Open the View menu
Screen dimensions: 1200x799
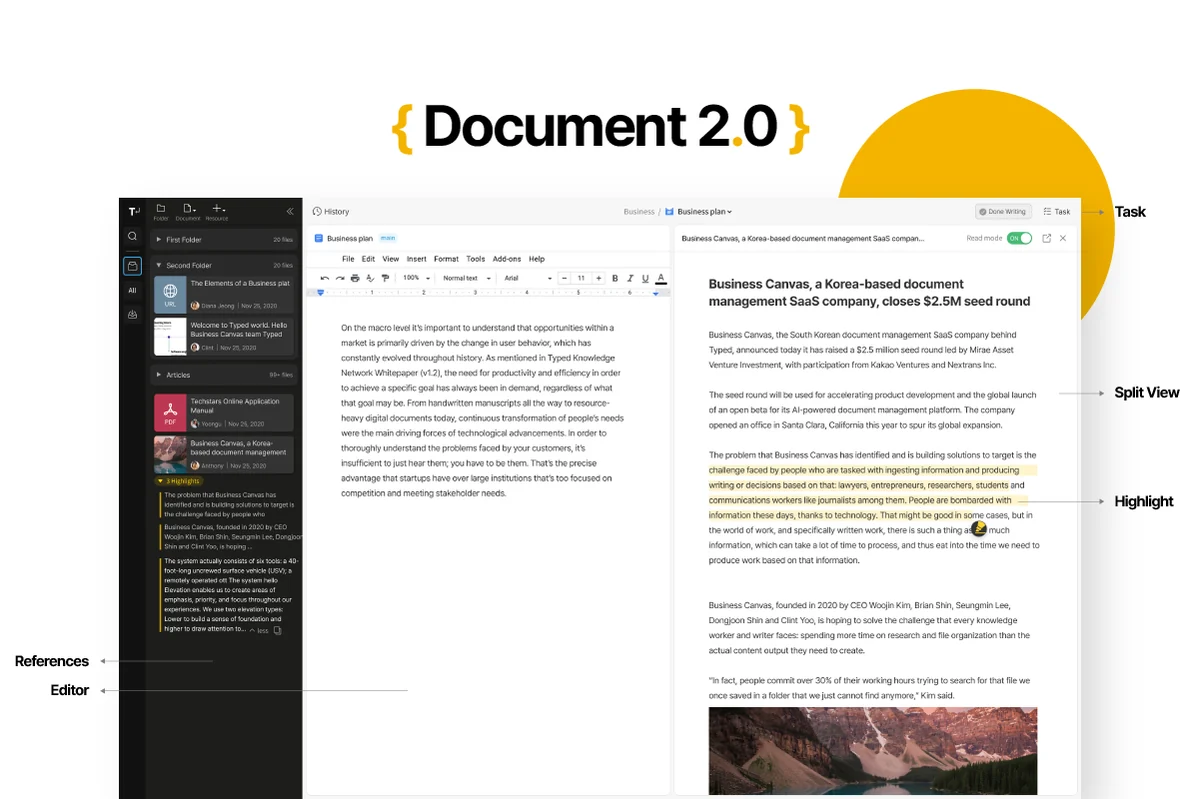point(391,259)
